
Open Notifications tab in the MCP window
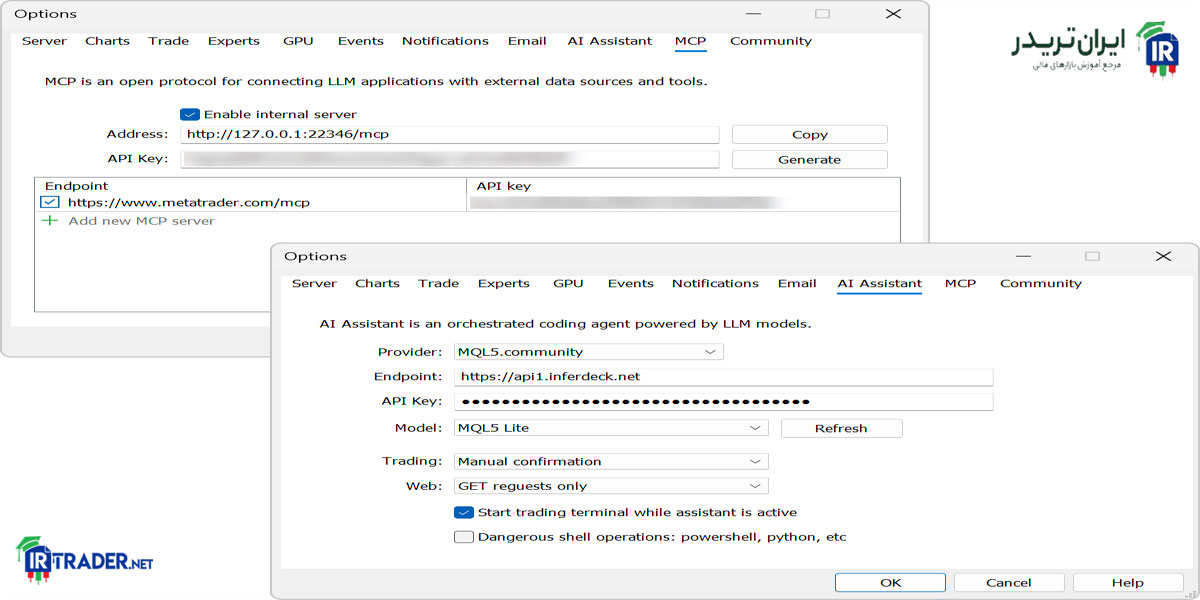click(x=445, y=41)
